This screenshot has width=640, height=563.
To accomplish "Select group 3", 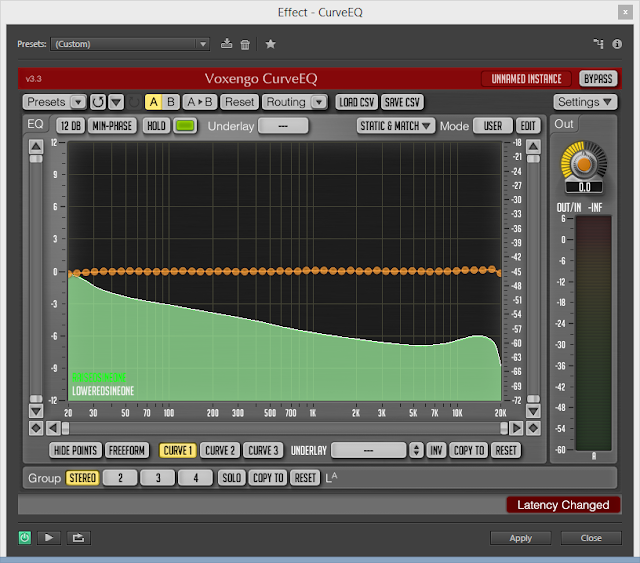I will (x=158, y=478).
